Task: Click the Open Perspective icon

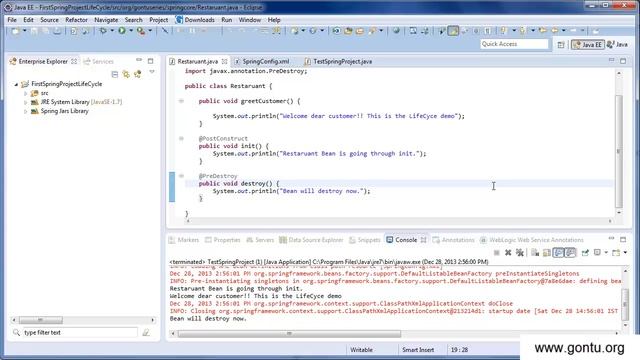Action: 561,44
